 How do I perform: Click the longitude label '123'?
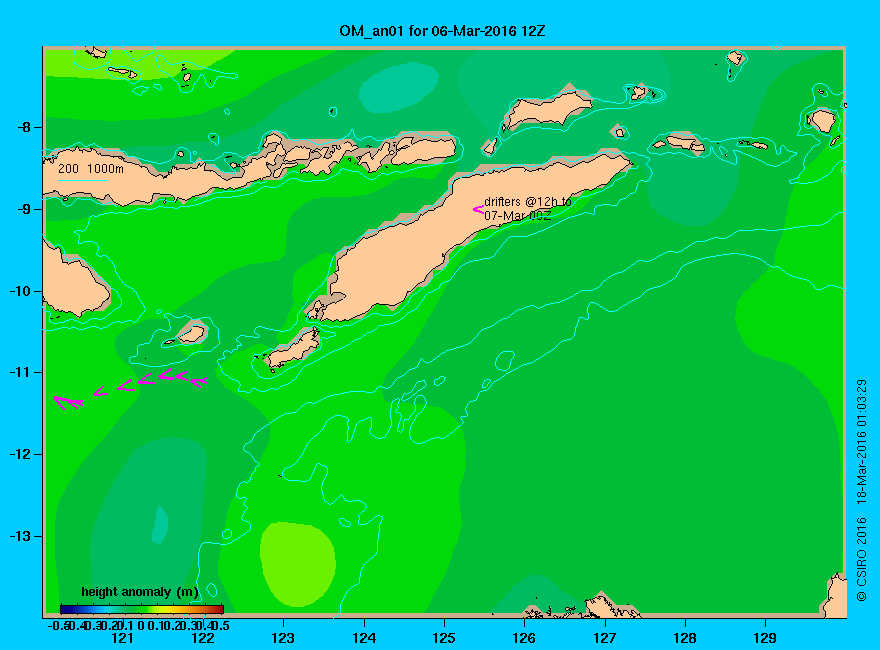pos(283,638)
